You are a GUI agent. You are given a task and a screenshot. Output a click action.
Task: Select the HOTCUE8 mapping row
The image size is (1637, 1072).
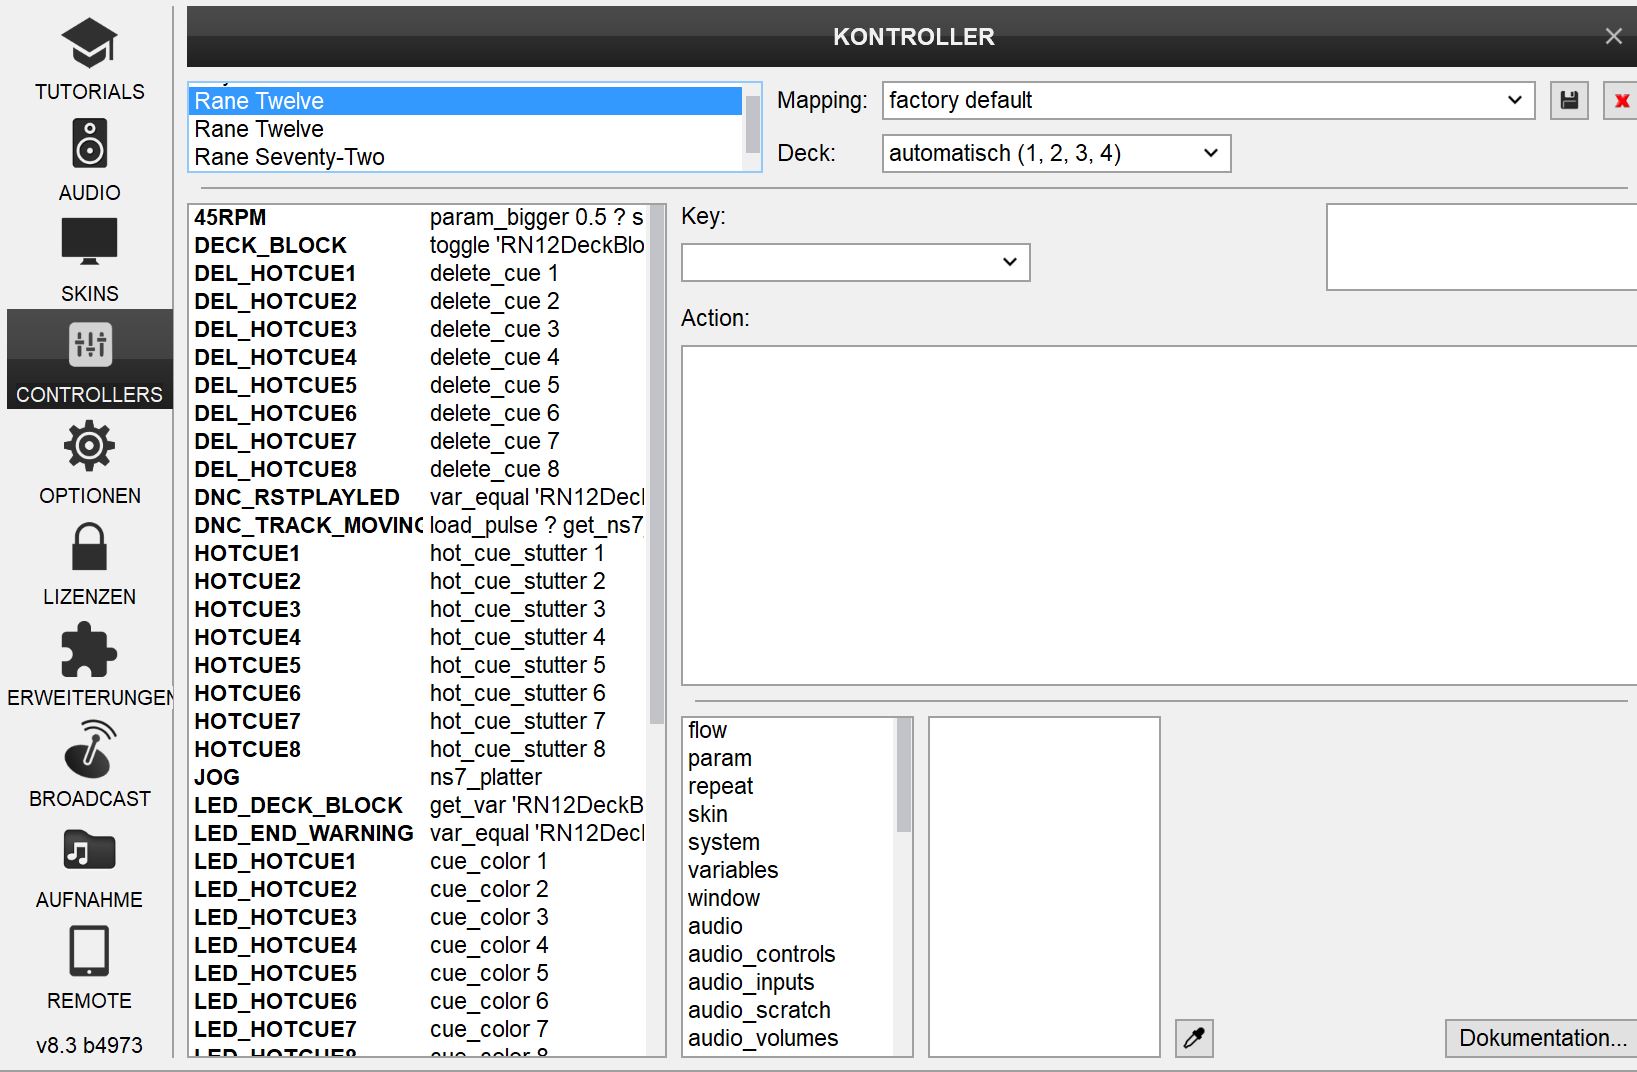point(418,749)
